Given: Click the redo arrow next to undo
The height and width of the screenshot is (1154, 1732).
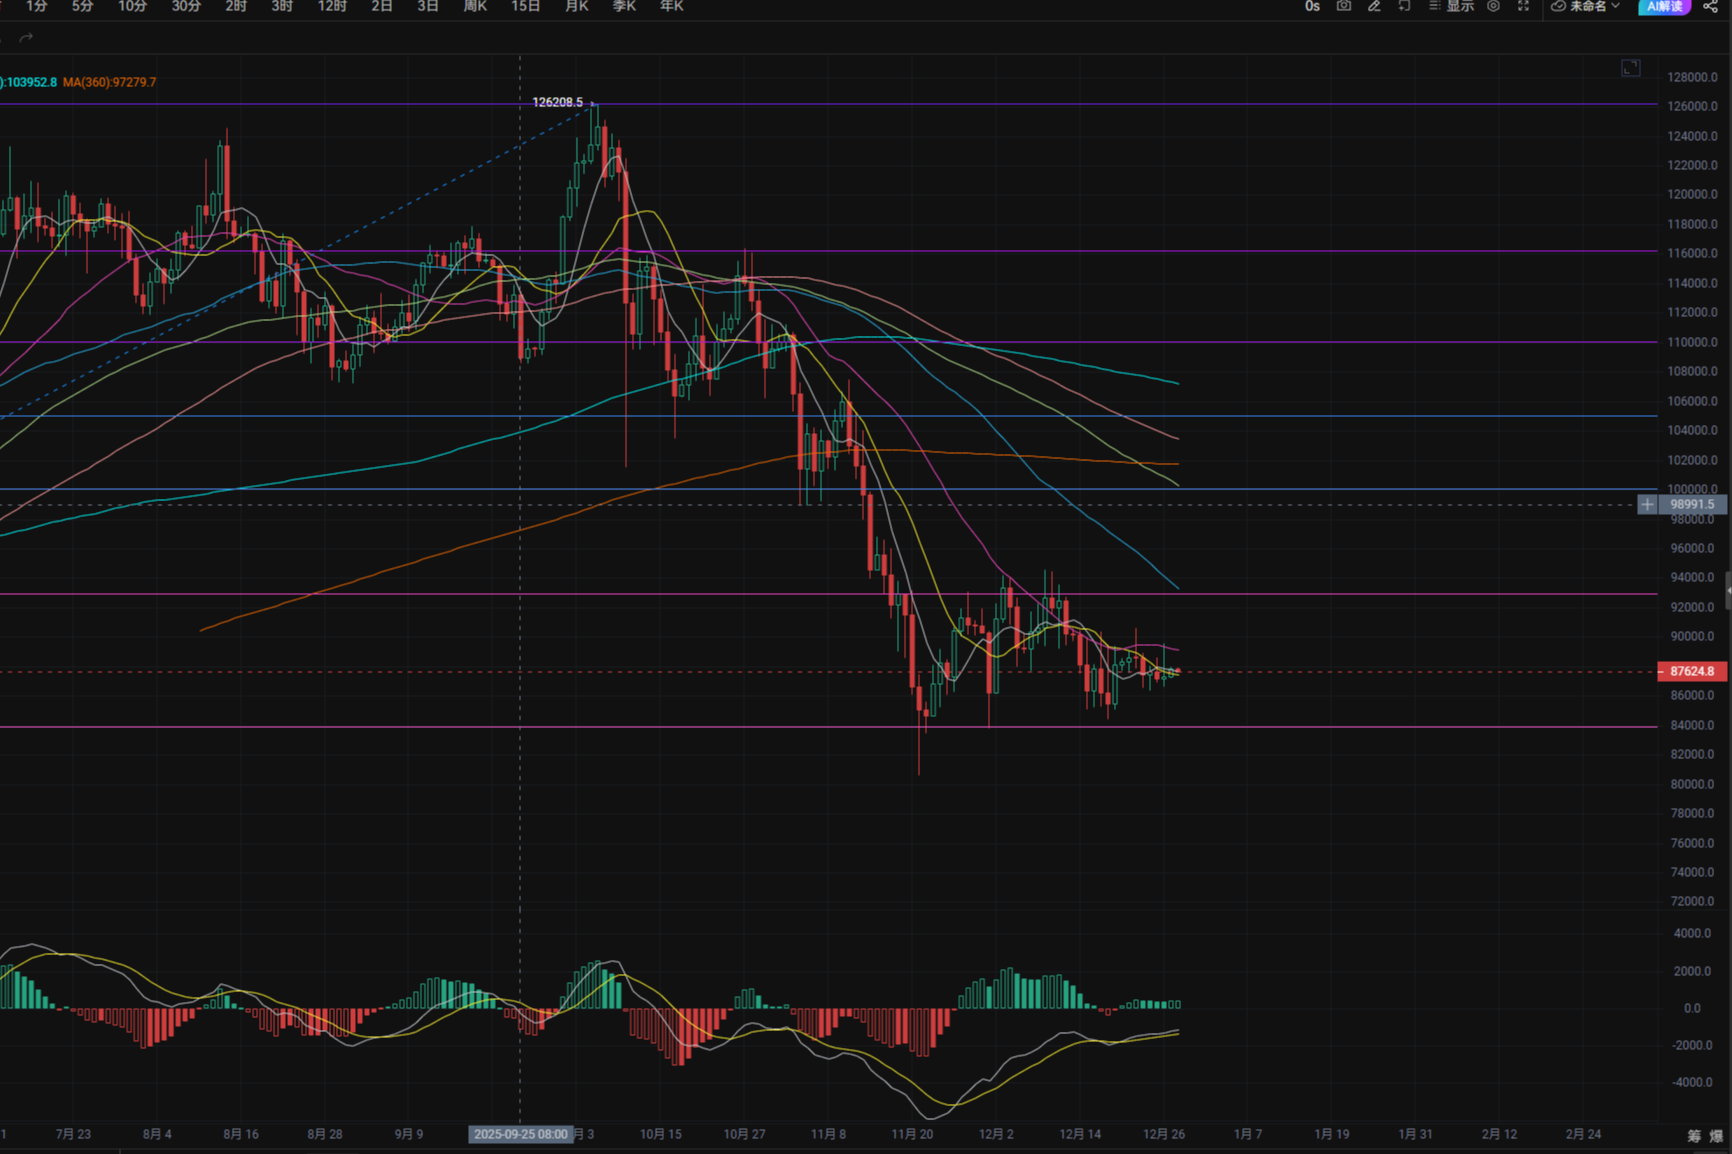Looking at the screenshot, I should (x=26, y=37).
